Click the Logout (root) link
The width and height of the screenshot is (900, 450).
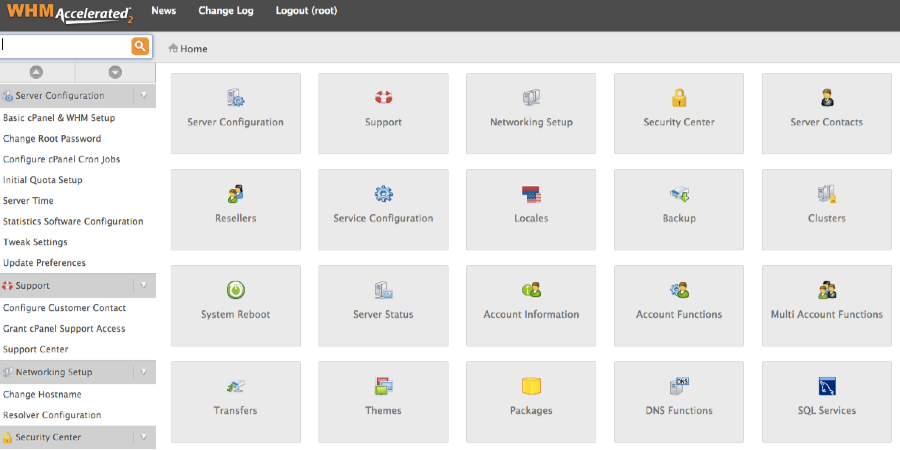point(307,11)
